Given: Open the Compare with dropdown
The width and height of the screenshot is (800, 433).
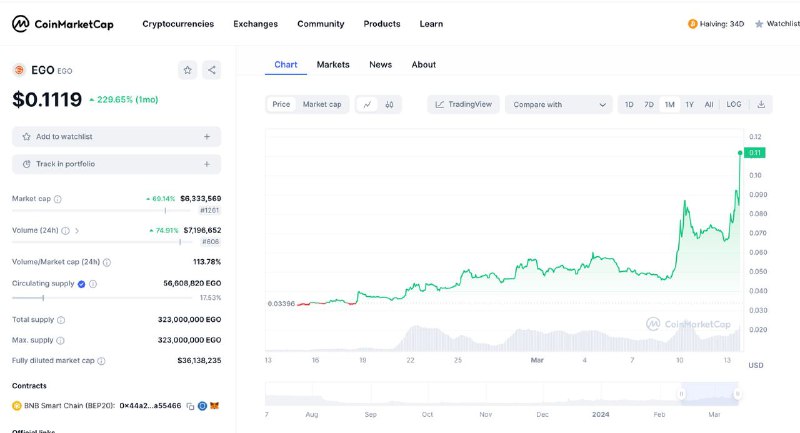Looking at the screenshot, I should click(559, 105).
